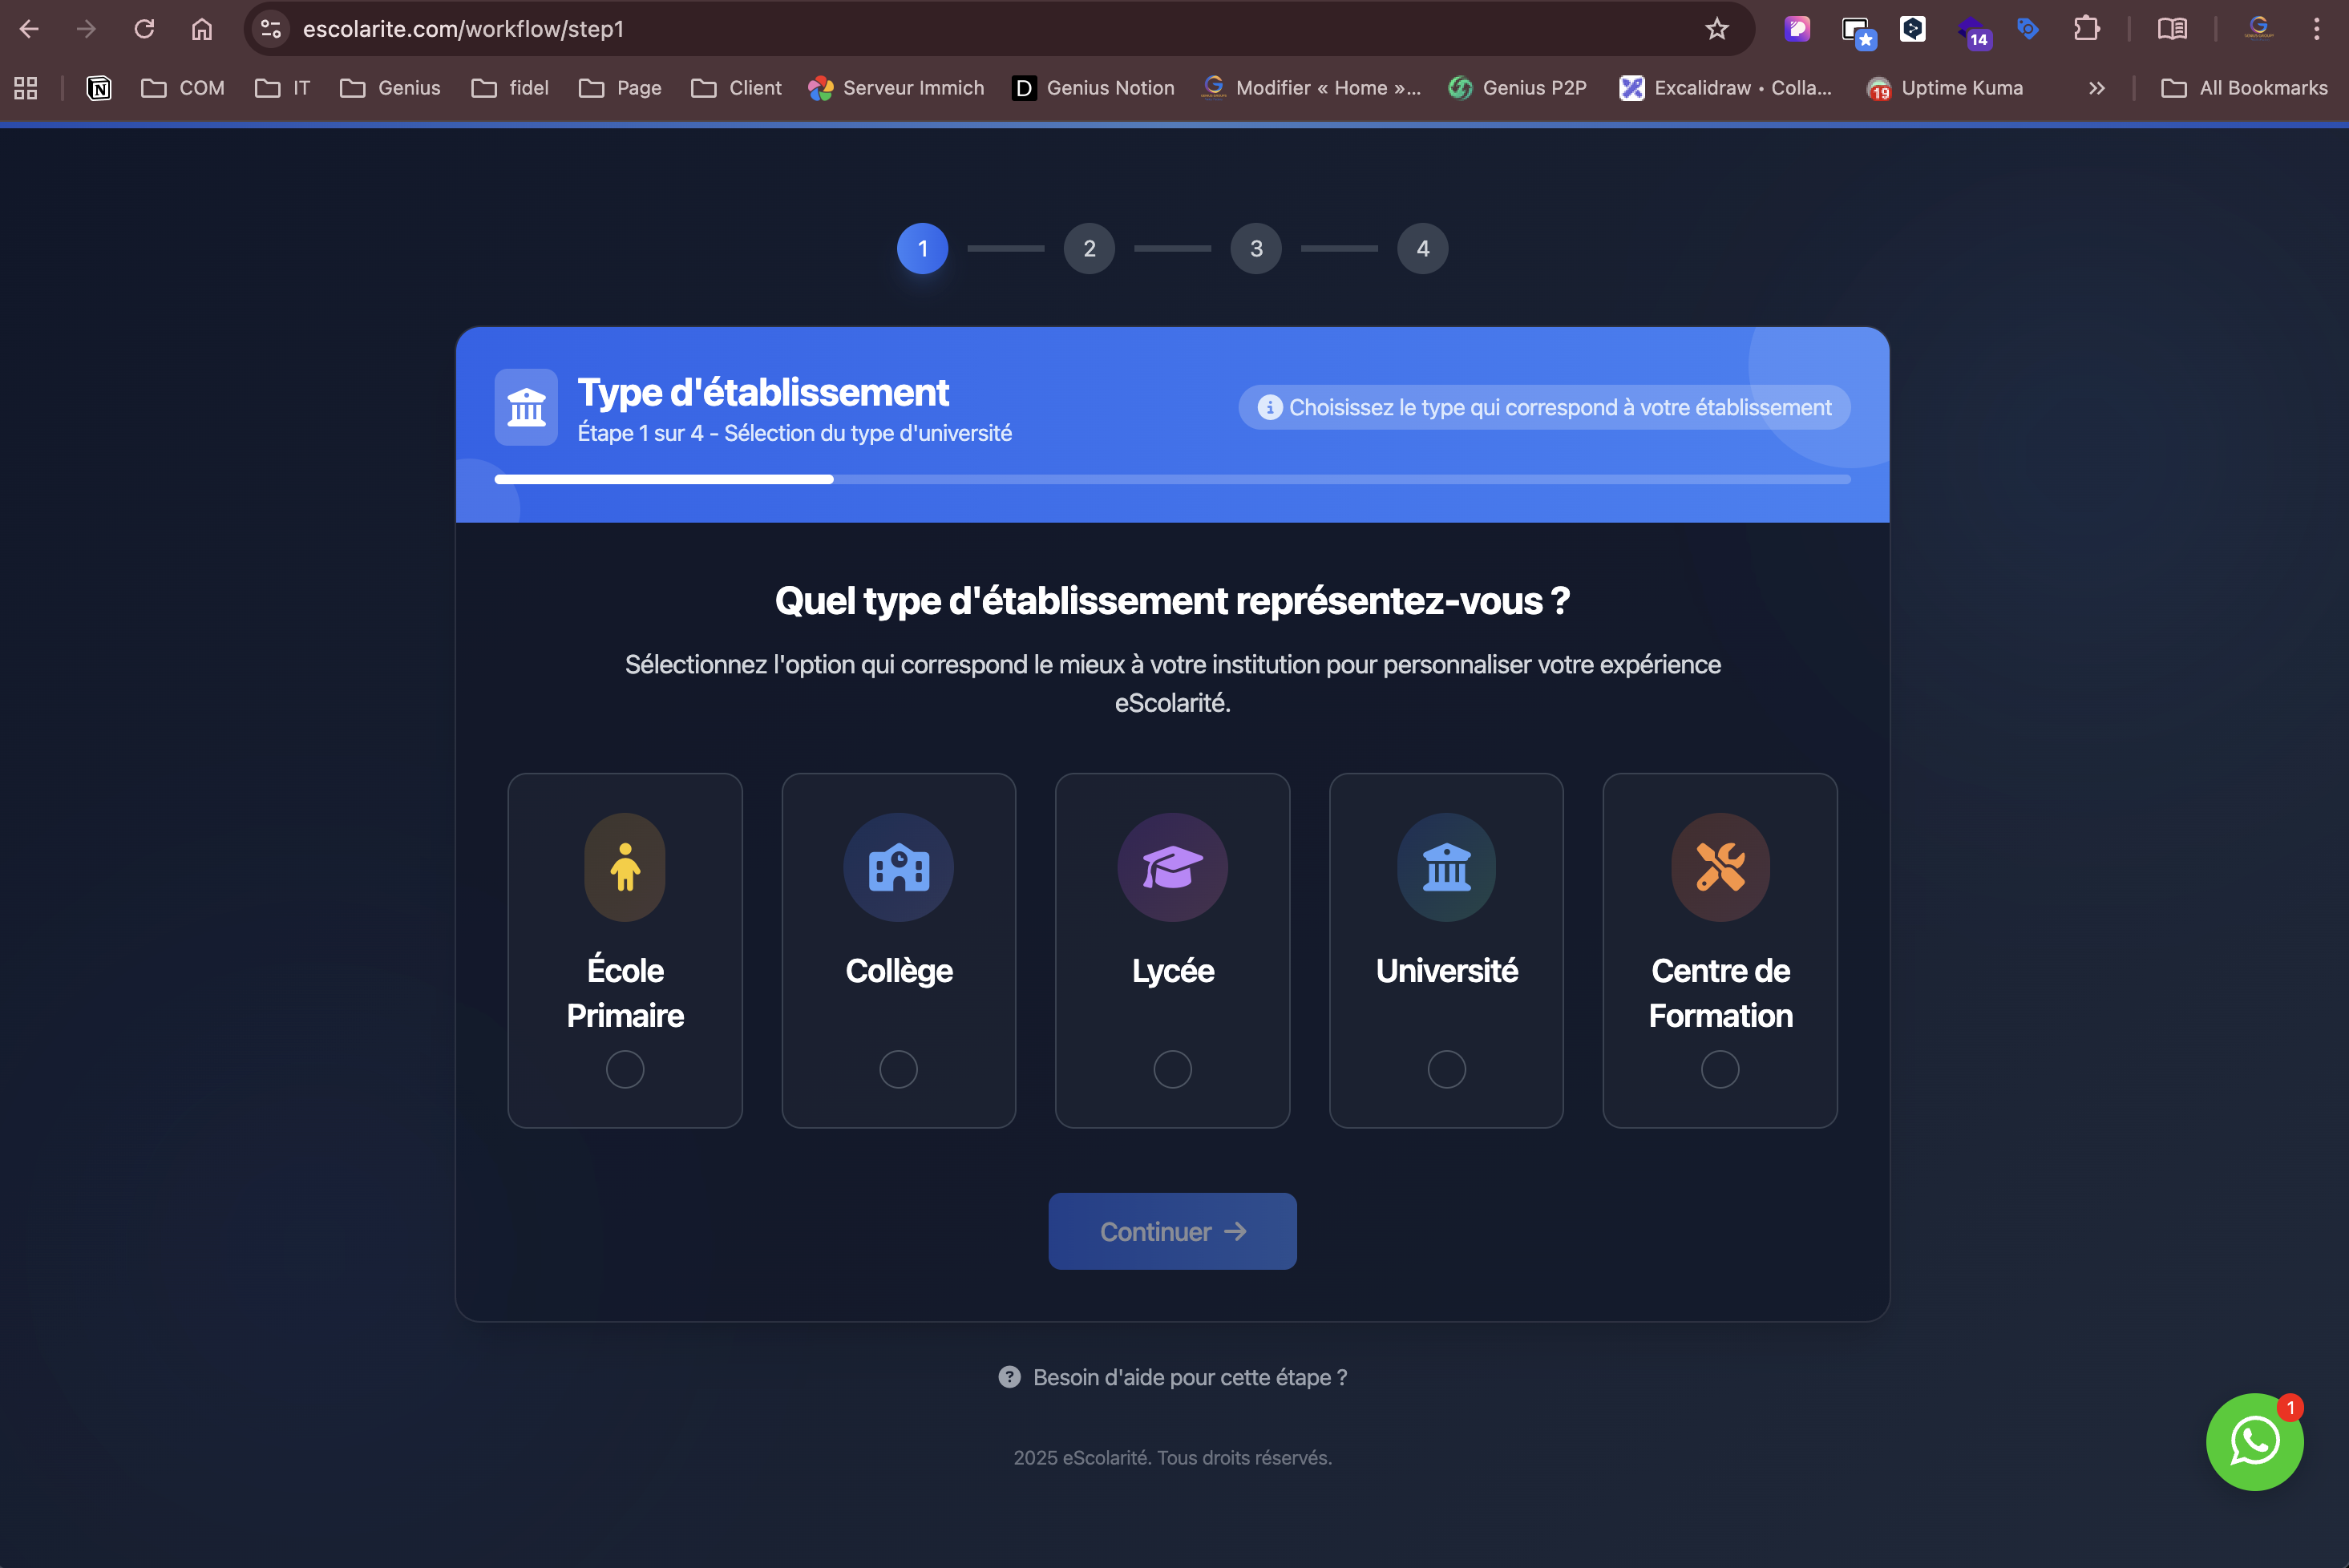Click the Collège school building icon
Screen dimensions: 2349x1568
click(898, 867)
